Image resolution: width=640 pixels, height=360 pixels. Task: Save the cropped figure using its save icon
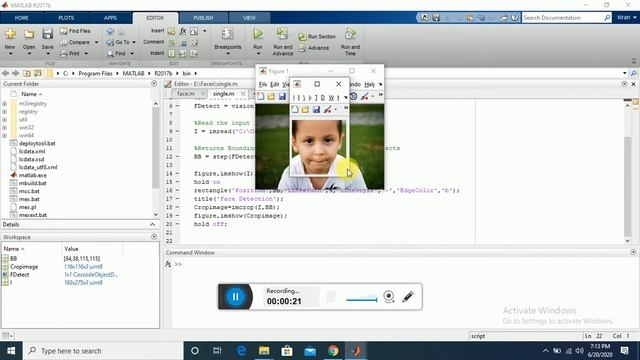(316, 109)
